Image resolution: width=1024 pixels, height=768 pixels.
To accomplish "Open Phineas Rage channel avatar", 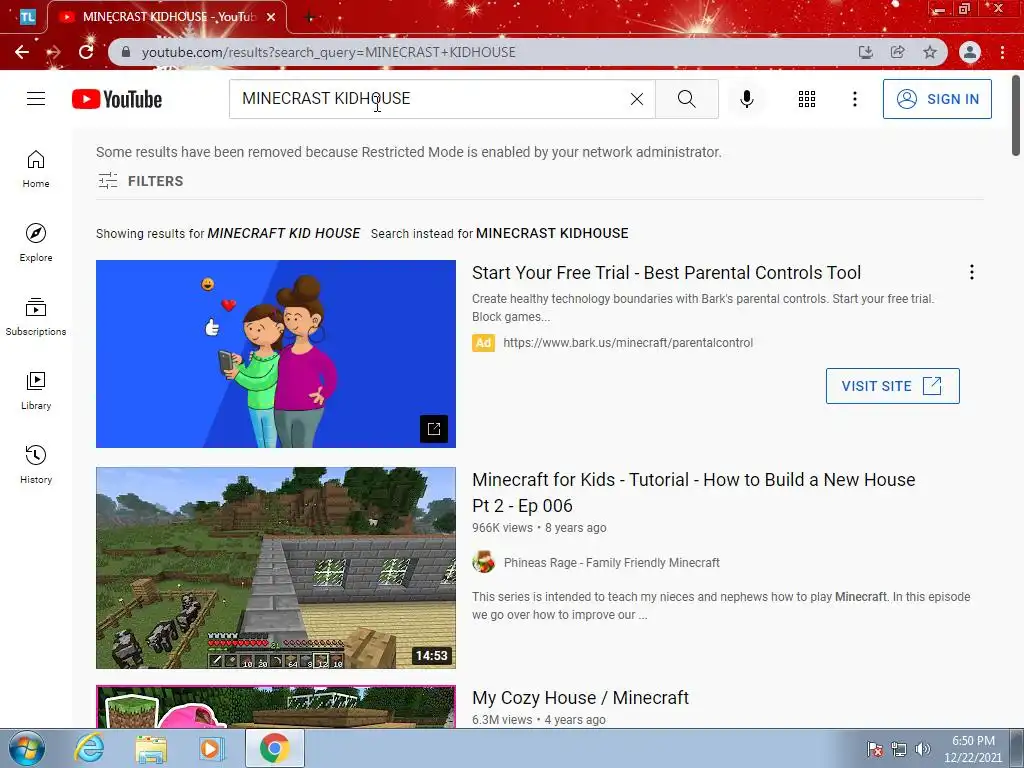I will pos(483,562).
